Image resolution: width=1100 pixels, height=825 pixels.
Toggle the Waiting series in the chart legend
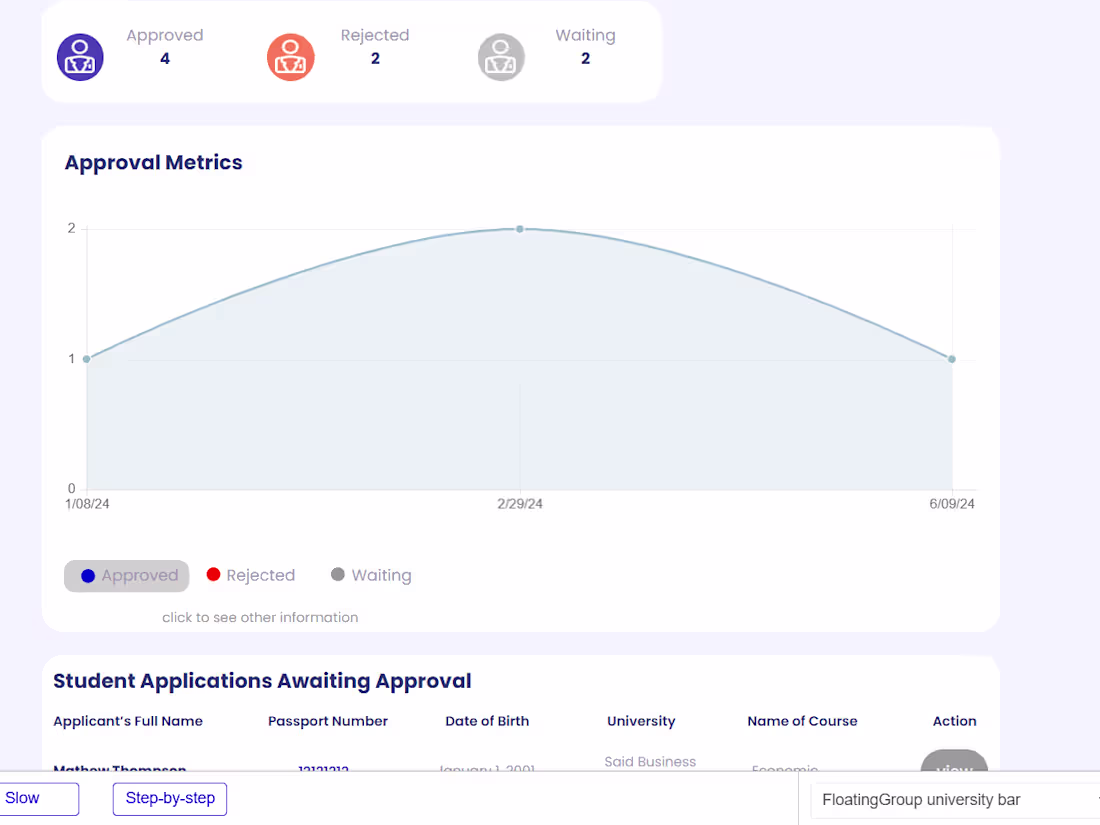(371, 575)
